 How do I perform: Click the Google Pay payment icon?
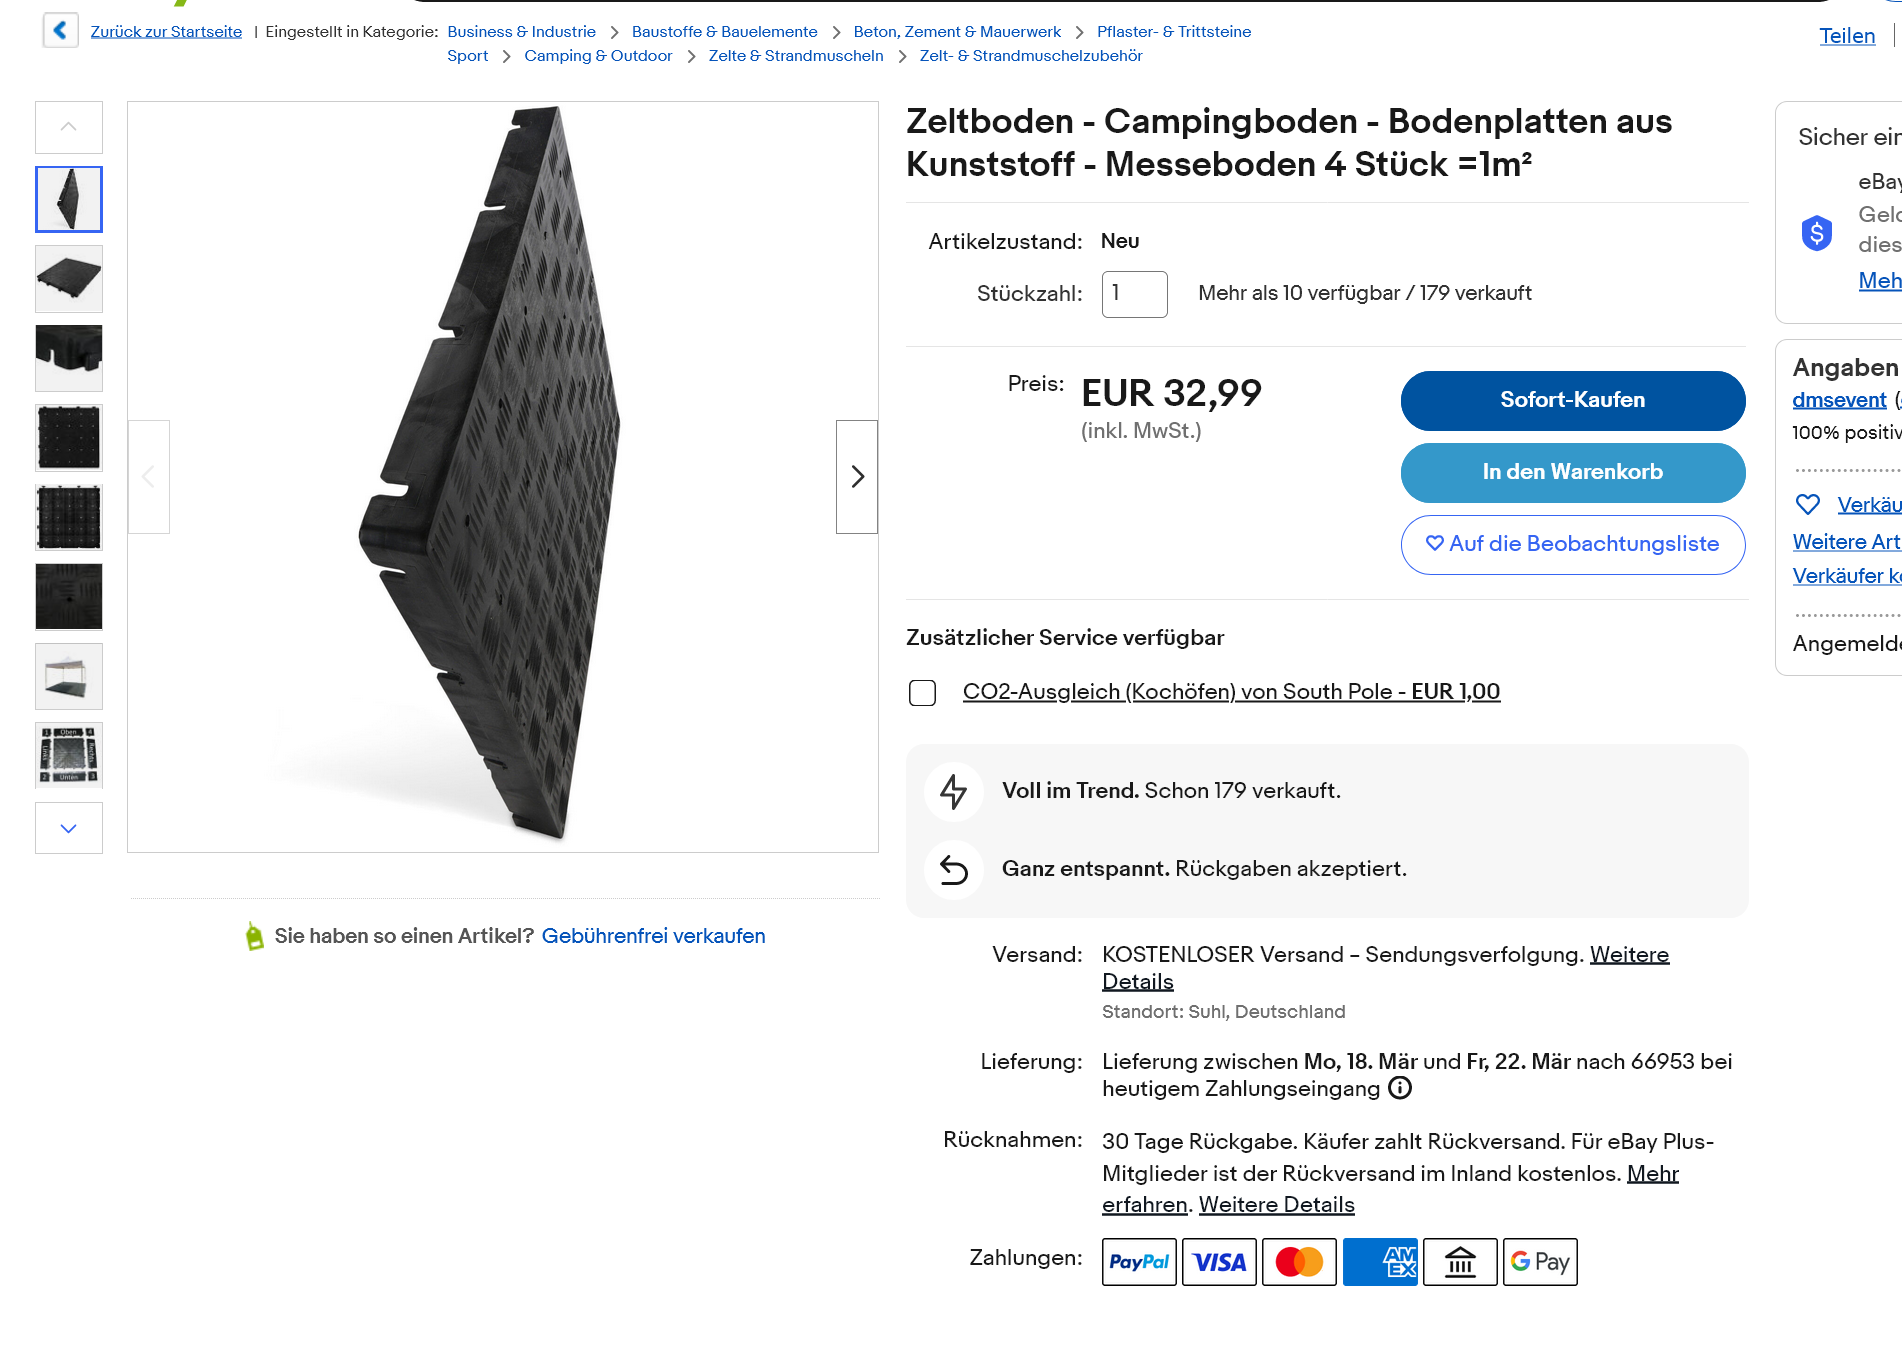1539,1262
